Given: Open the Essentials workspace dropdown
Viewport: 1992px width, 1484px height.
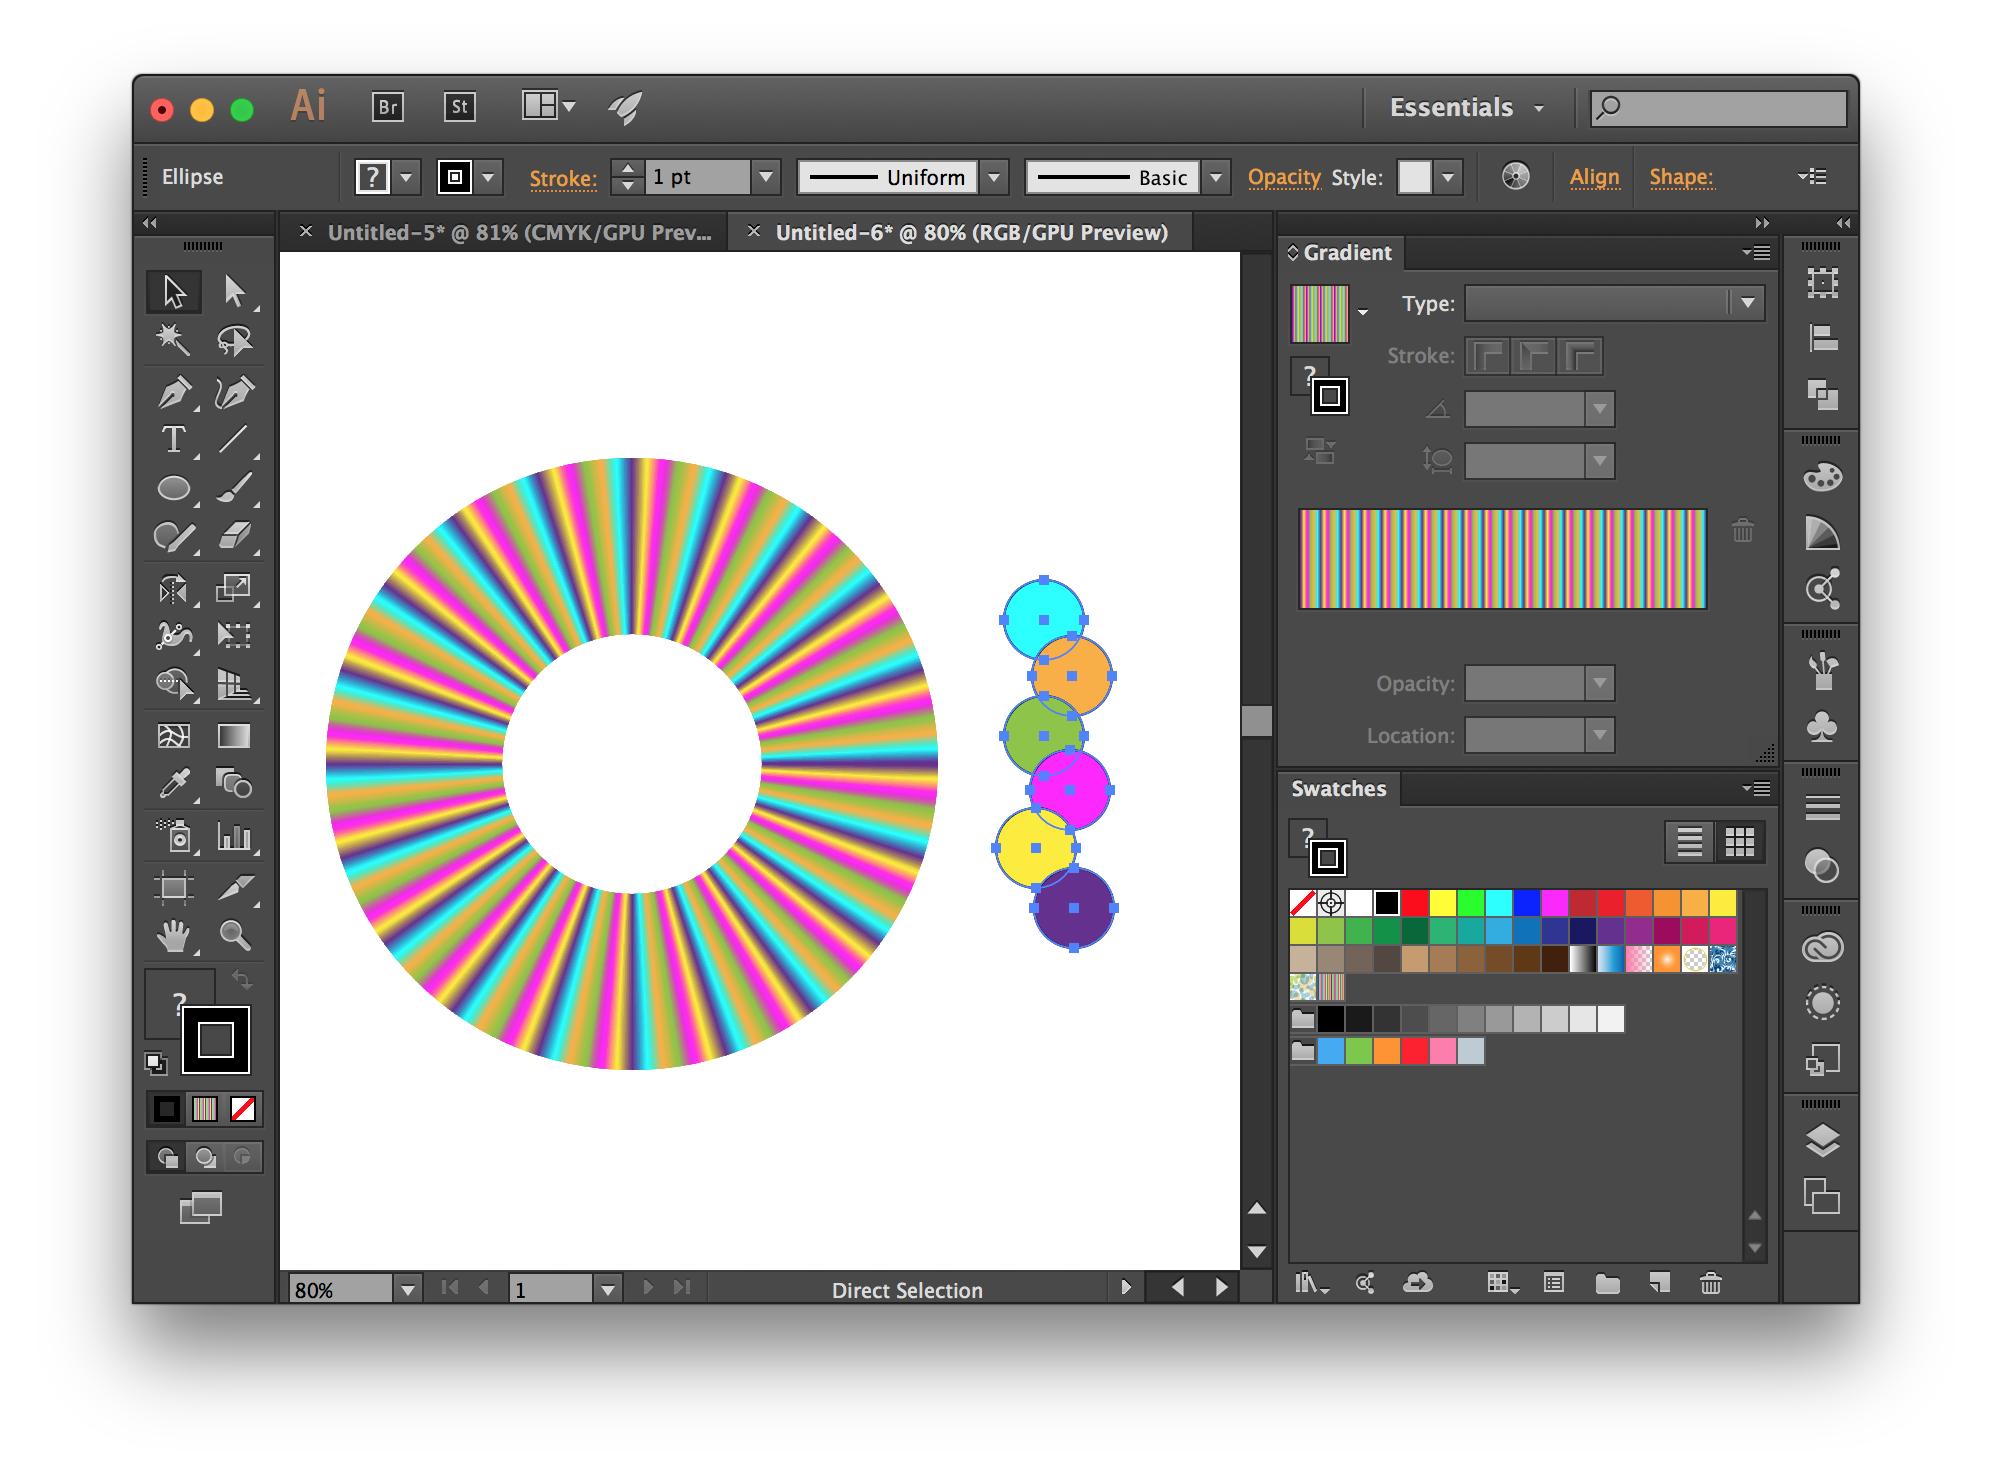Looking at the screenshot, I should [x=1467, y=108].
